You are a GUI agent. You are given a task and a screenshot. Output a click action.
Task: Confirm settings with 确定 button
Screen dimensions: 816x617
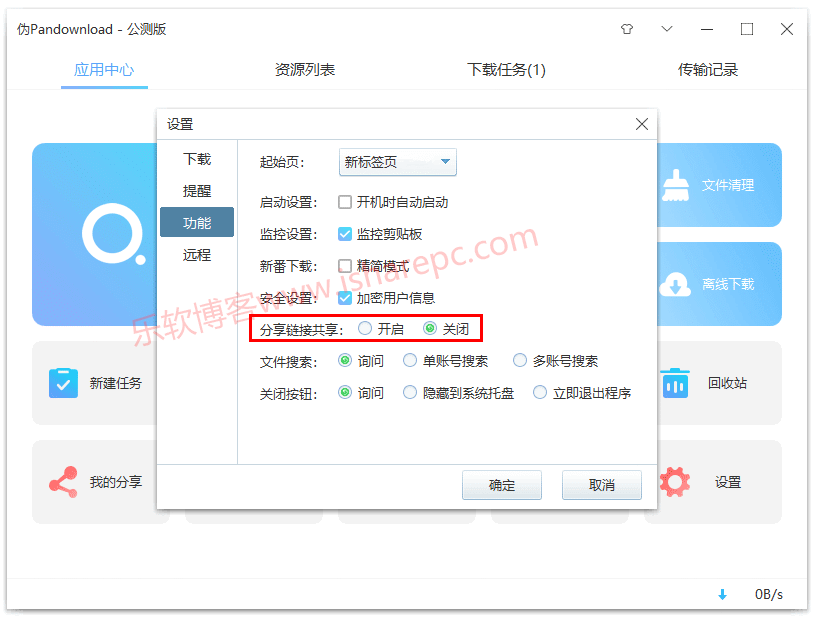tap(501, 485)
